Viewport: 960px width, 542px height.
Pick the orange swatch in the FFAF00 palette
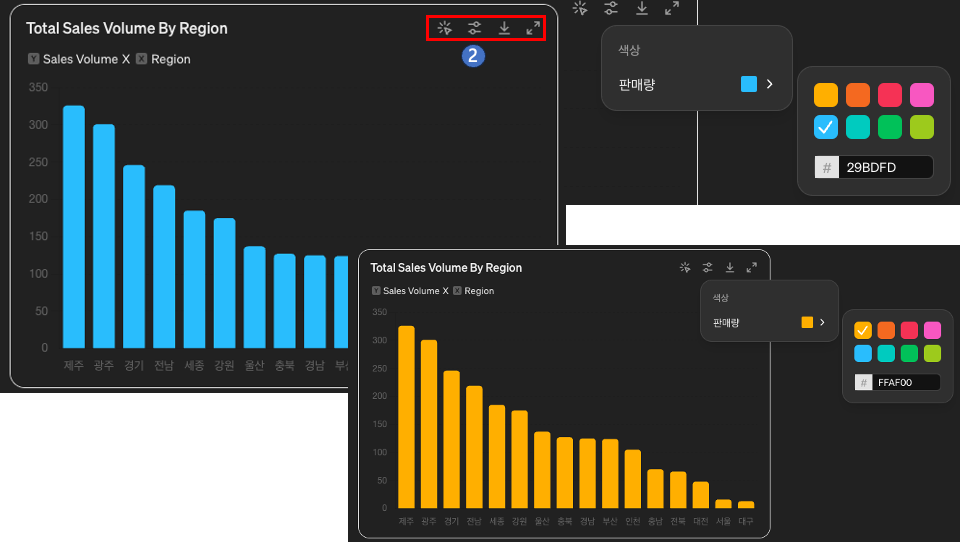(886, 330)
